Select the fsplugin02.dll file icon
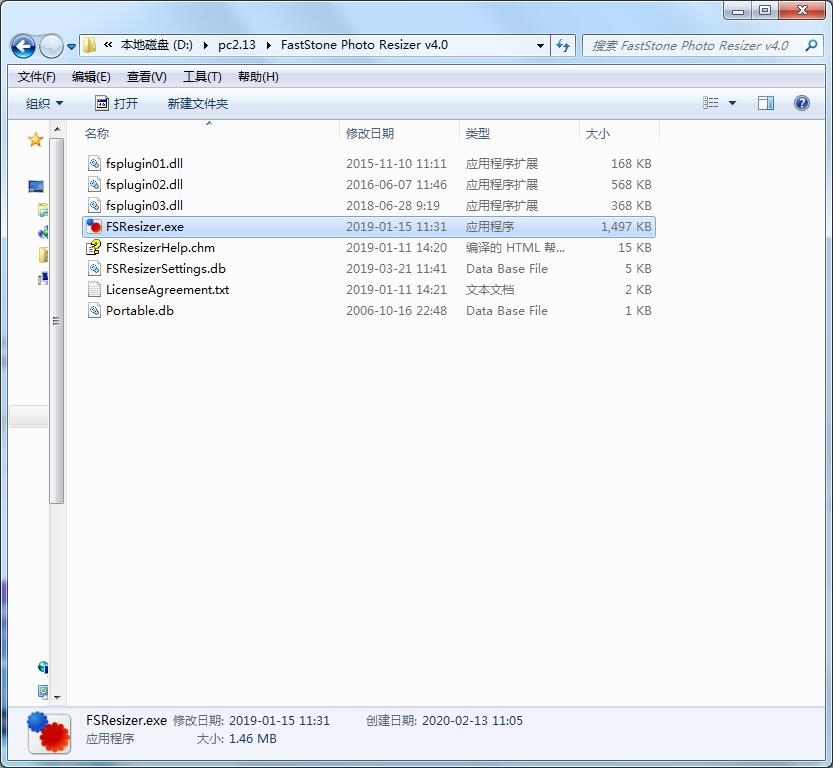The image size is (833, 768). click(x=94, y=184)
